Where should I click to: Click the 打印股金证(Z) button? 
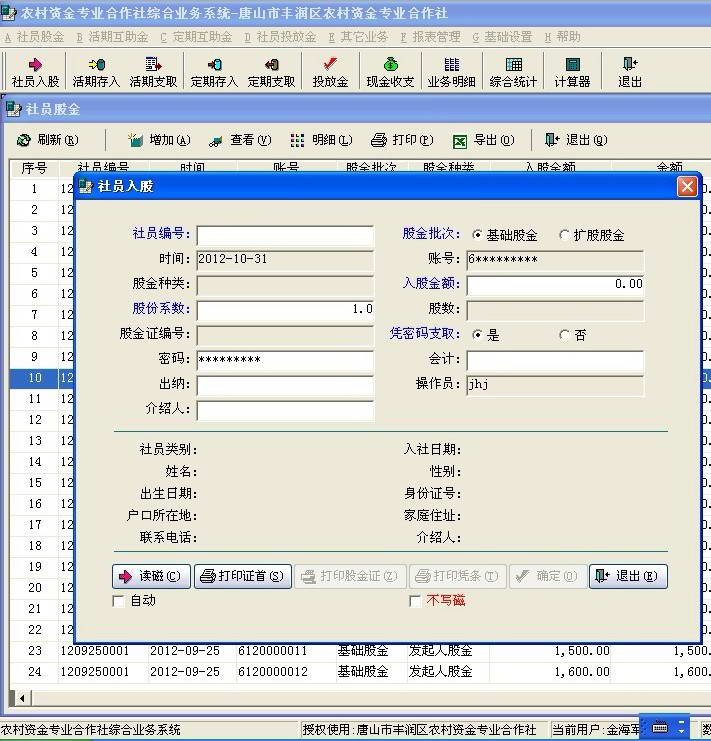coord(350,576)
